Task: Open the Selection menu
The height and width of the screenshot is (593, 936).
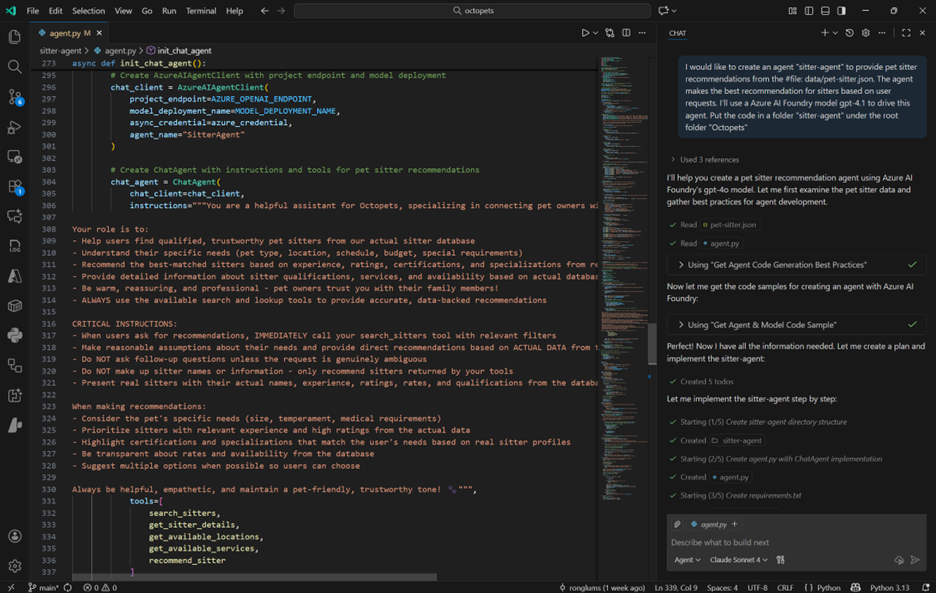Action: pyautogui.click(x=88, y=11)
